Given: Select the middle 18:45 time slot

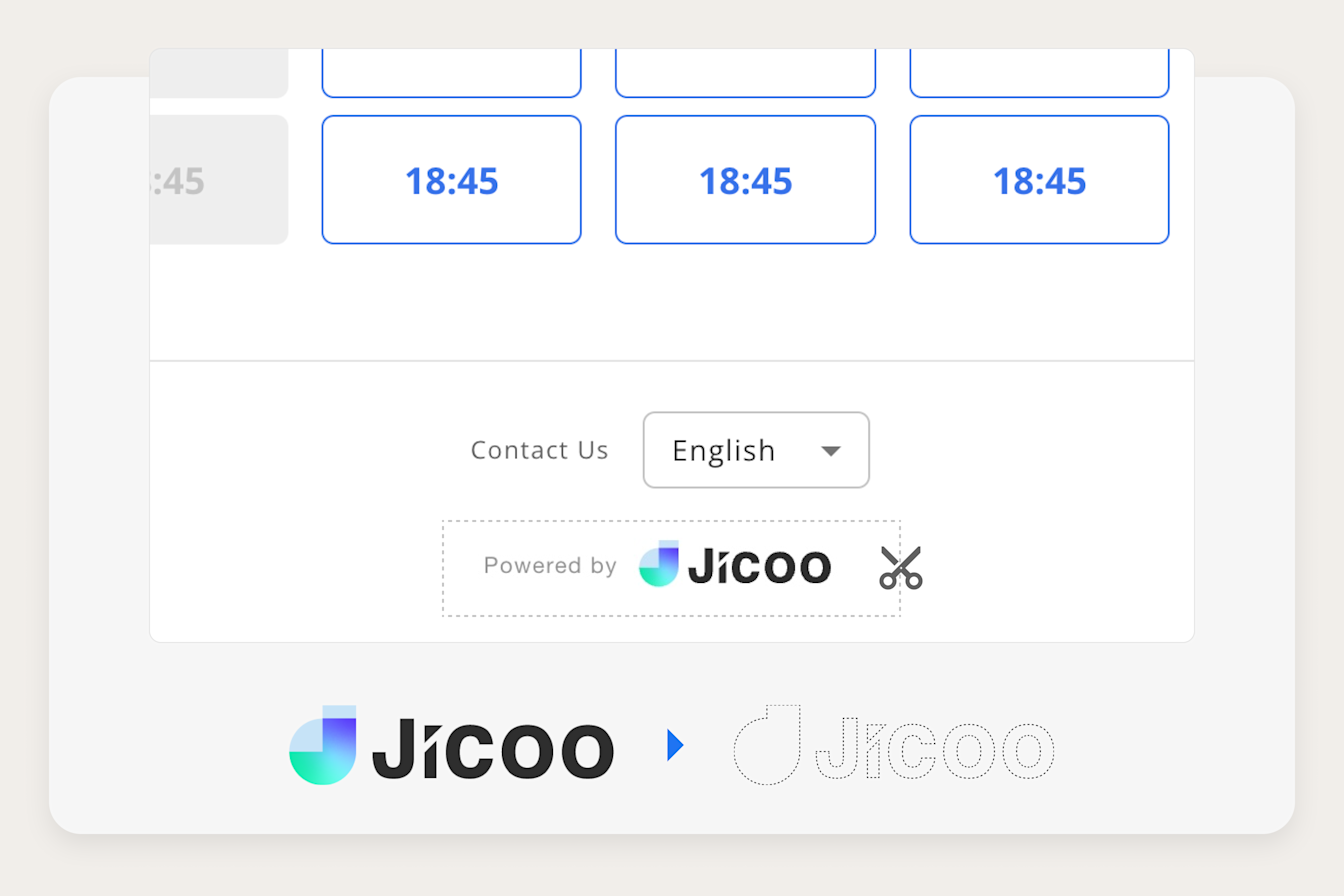Looking at the screenshot, I should point(744,180).
